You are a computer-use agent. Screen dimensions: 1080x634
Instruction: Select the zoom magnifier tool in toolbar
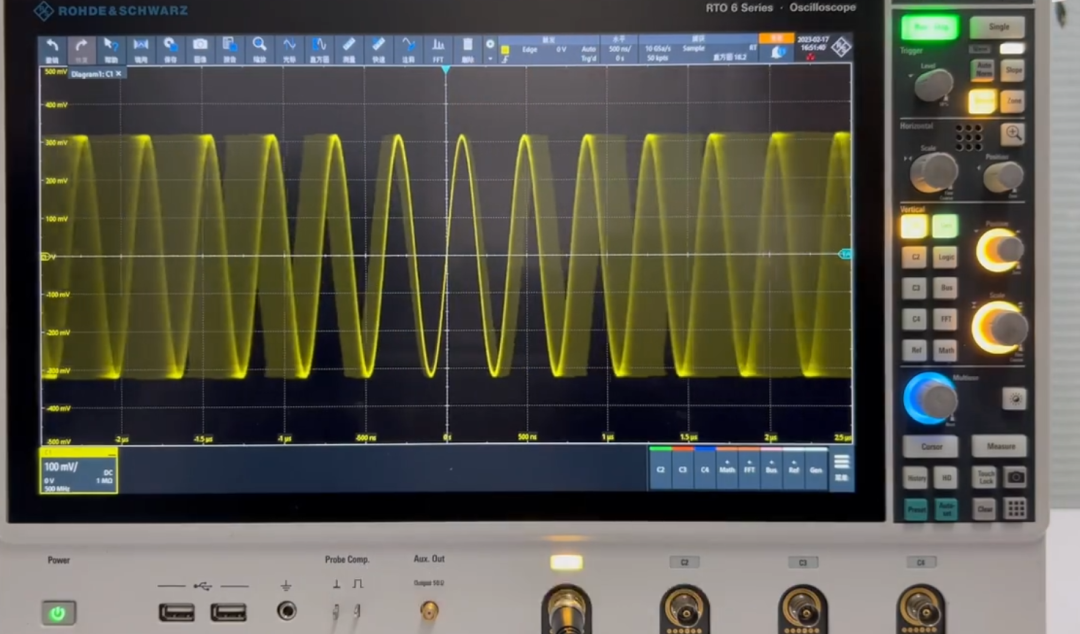(259, 49)
